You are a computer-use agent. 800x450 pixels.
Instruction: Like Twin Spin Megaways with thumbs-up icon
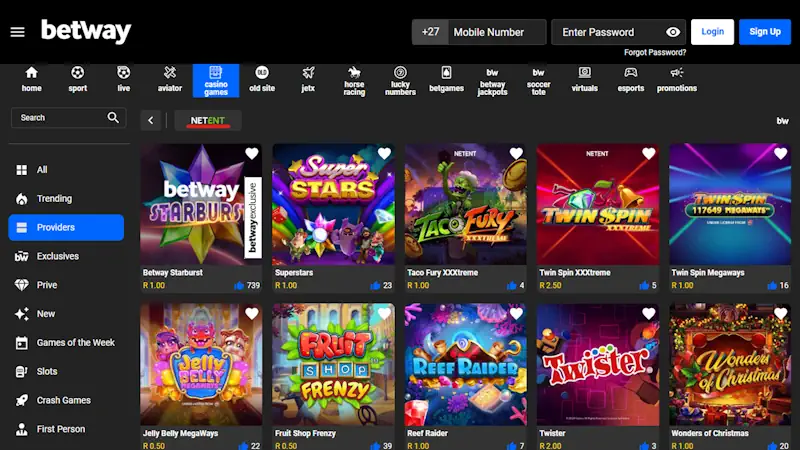pyautogui.click(x=772, y=286)
